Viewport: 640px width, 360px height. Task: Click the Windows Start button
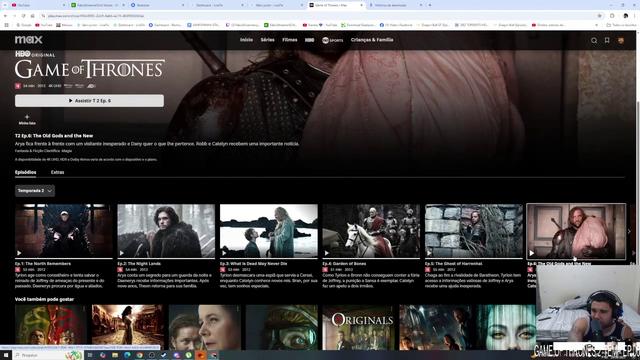coord(6,355)
